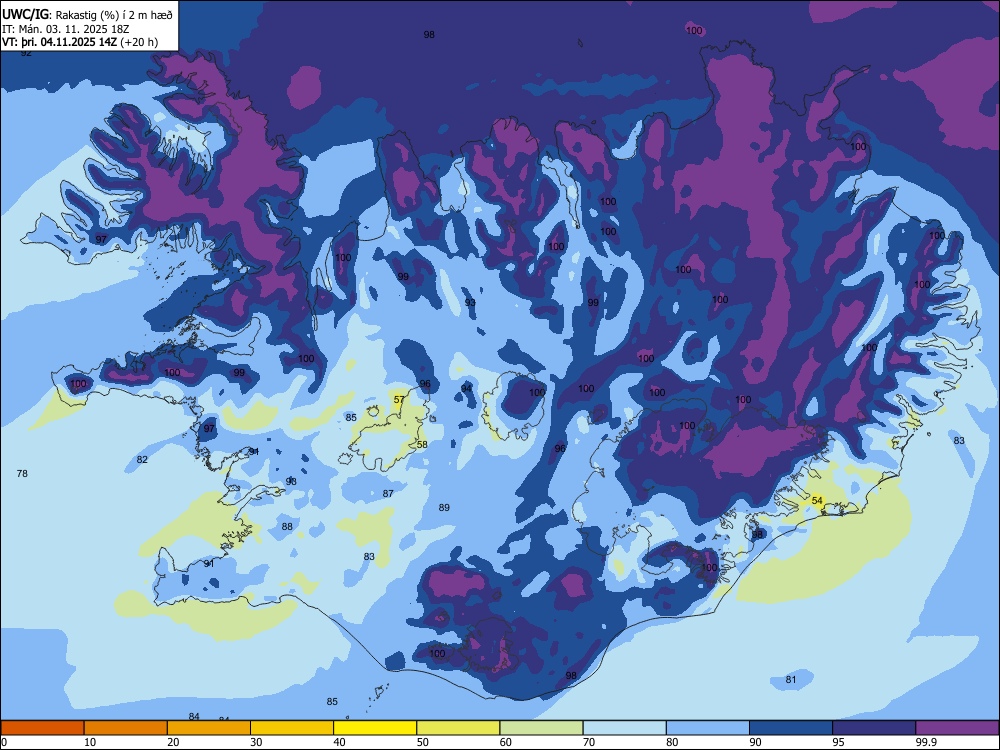Click the orange 10–20 legend swatch
Image resolution: width=1000 pixels, height=750 pixels.
[x=126, y=728]
